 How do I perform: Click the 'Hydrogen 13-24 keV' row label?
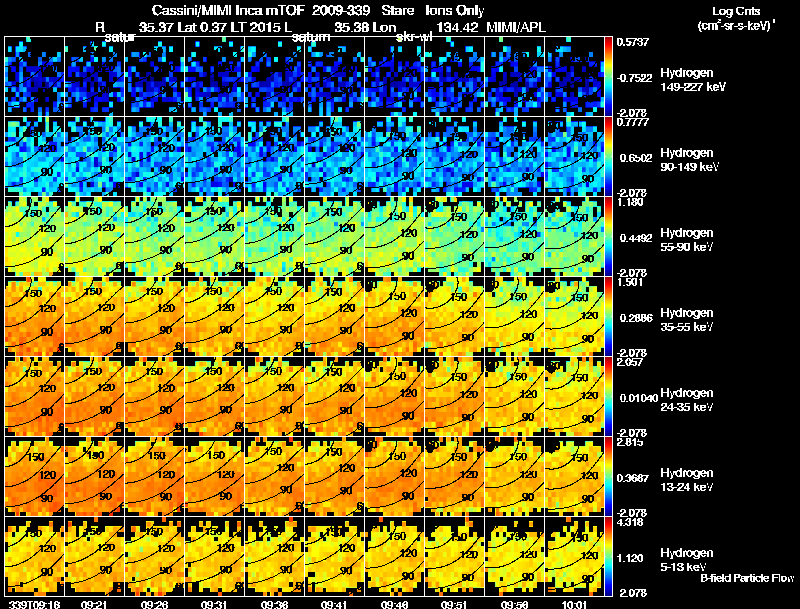pos(686,480)
